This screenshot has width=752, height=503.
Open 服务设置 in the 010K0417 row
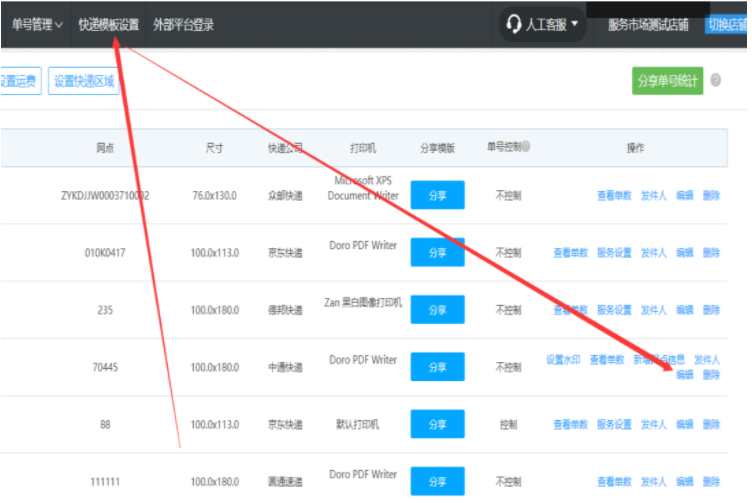pos(614,252)
